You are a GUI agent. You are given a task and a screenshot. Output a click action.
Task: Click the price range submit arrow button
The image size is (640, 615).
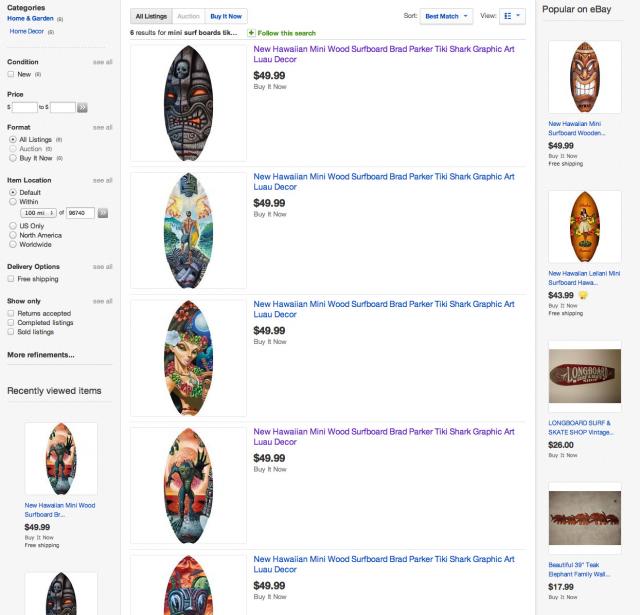pos(82,107)
